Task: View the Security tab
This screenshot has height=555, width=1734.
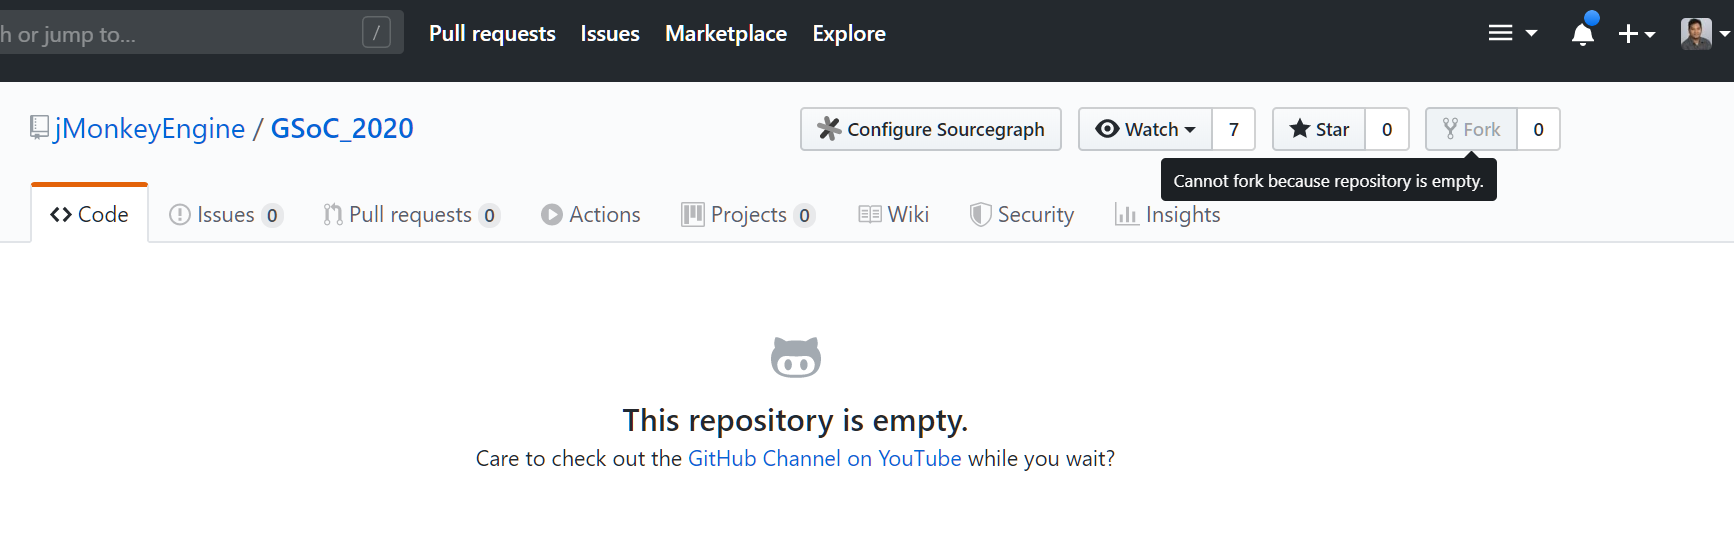Action: click(1022, 215)
